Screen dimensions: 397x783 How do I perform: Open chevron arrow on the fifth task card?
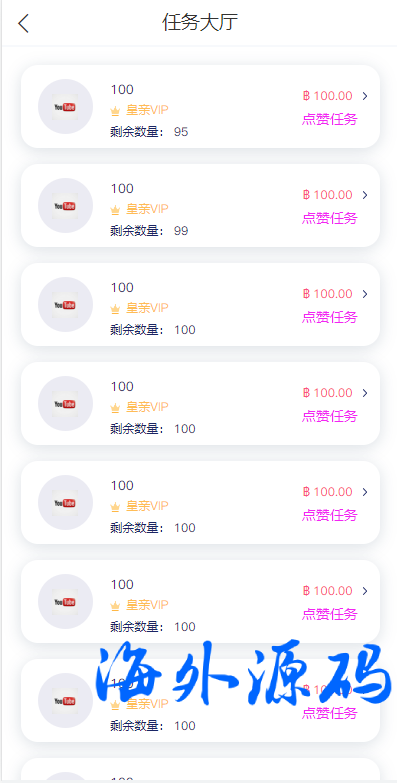[365, 491]
